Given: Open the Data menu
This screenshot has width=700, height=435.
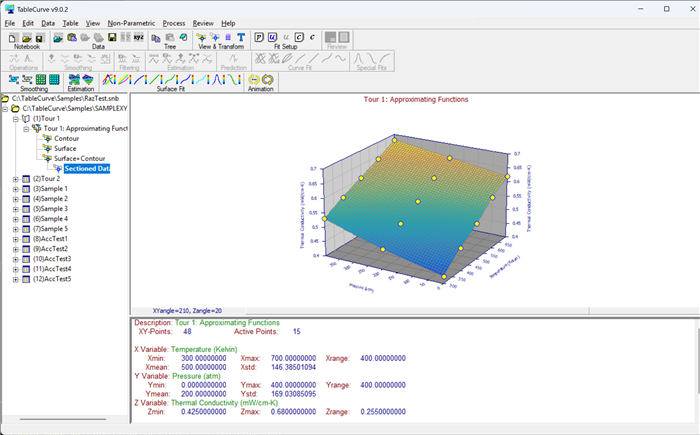Looking at the screenshot, I should [48, 23].
